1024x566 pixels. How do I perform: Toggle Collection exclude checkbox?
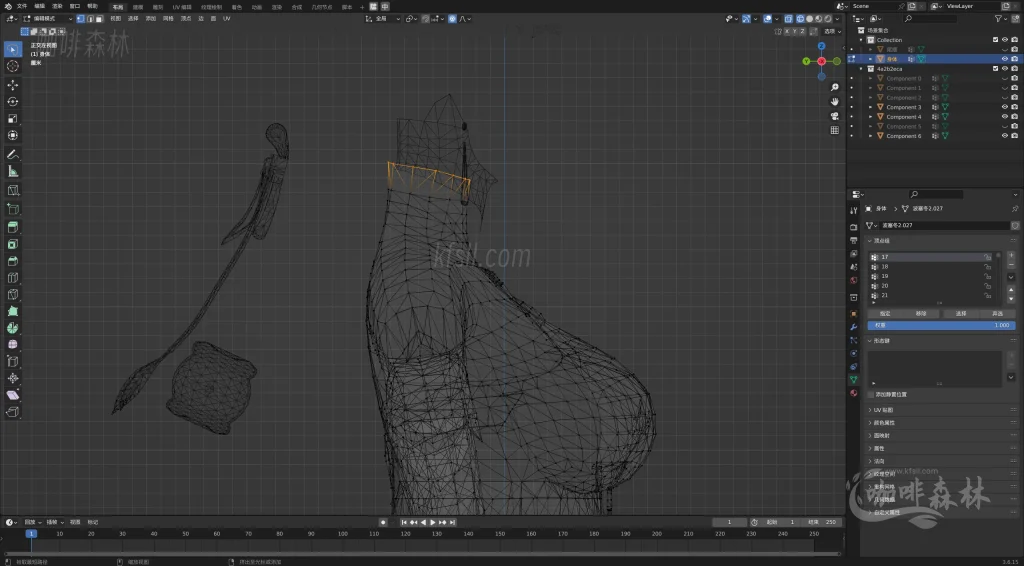tap(995, 40)
